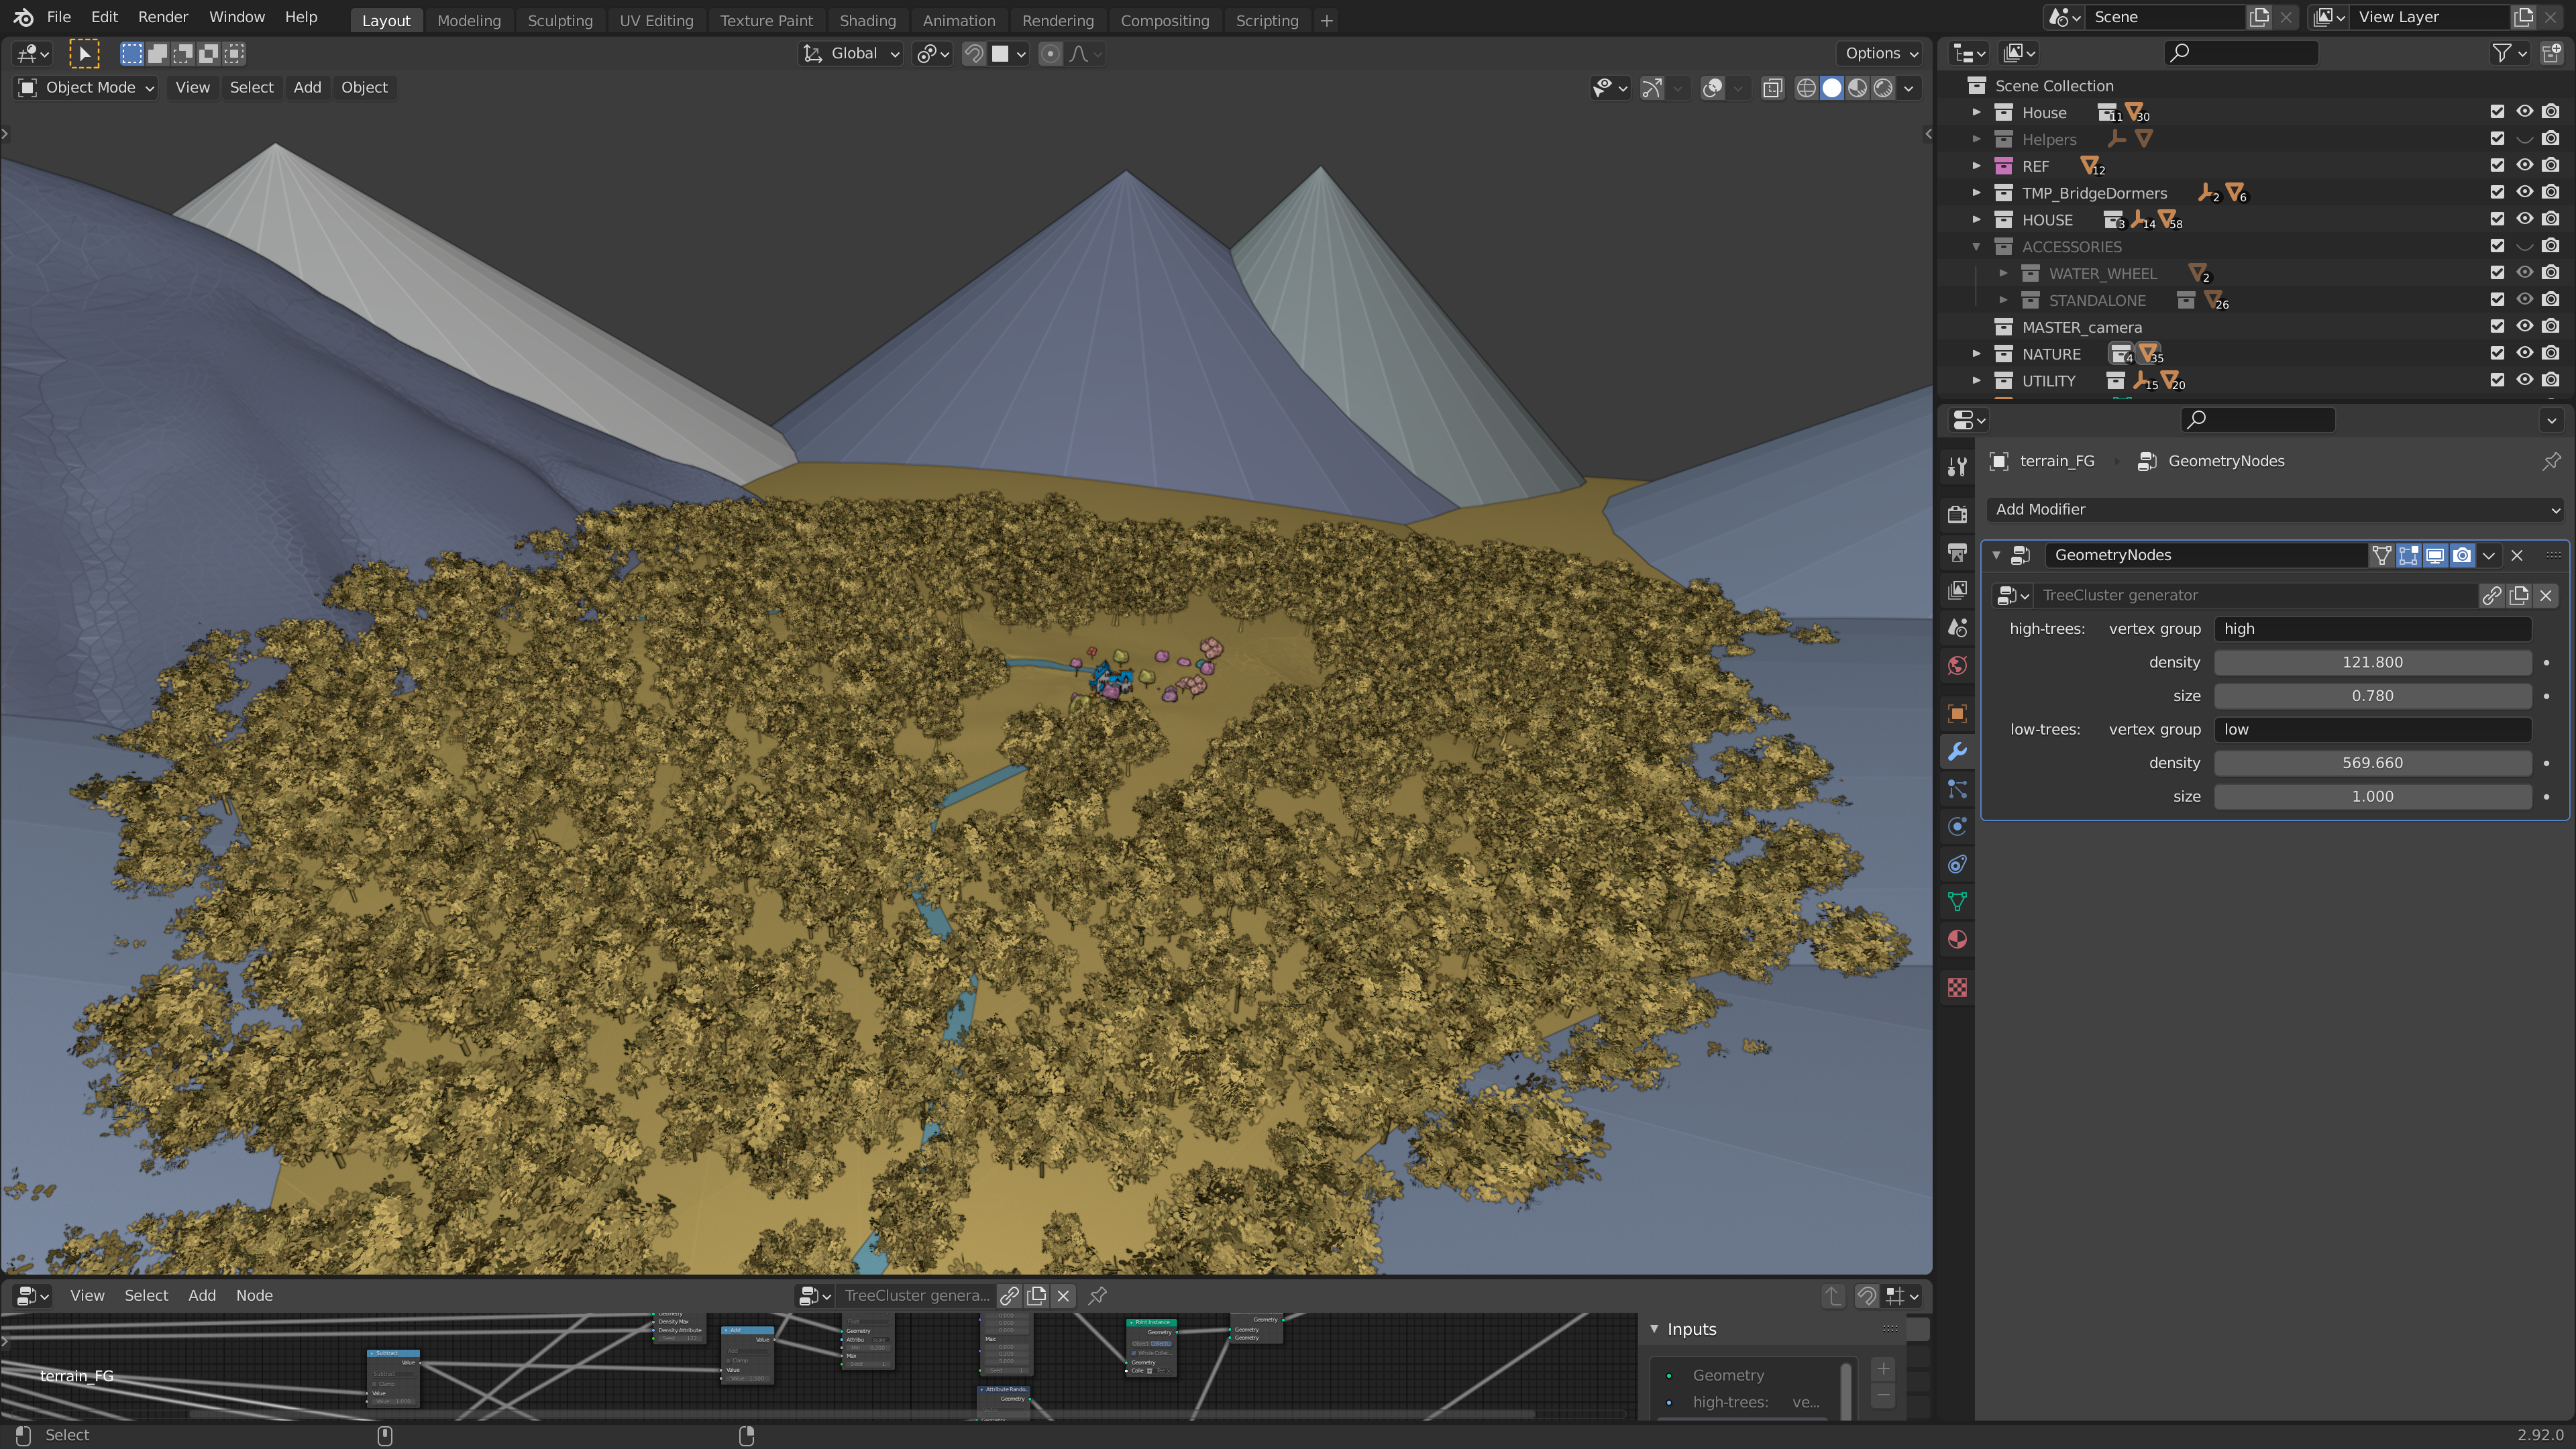Open the World Properties tab icon
The width and height of the screenshot is (2576, 1449).
[x=1957, y=665]
